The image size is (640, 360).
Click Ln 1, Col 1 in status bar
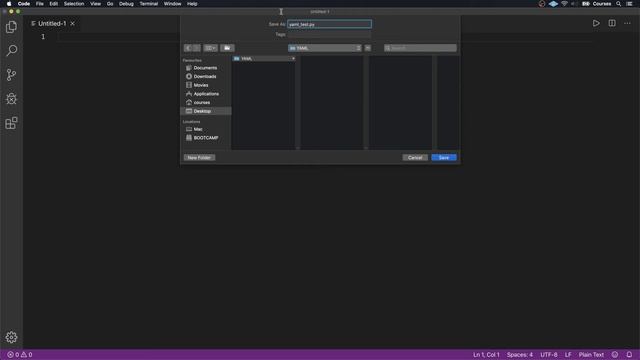tap(486, 355)
